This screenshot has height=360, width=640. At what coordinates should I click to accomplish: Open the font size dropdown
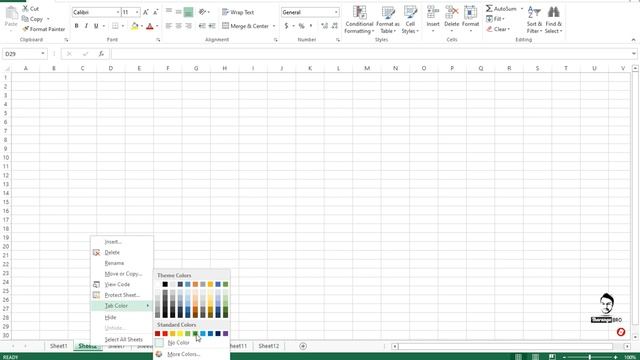137,12
